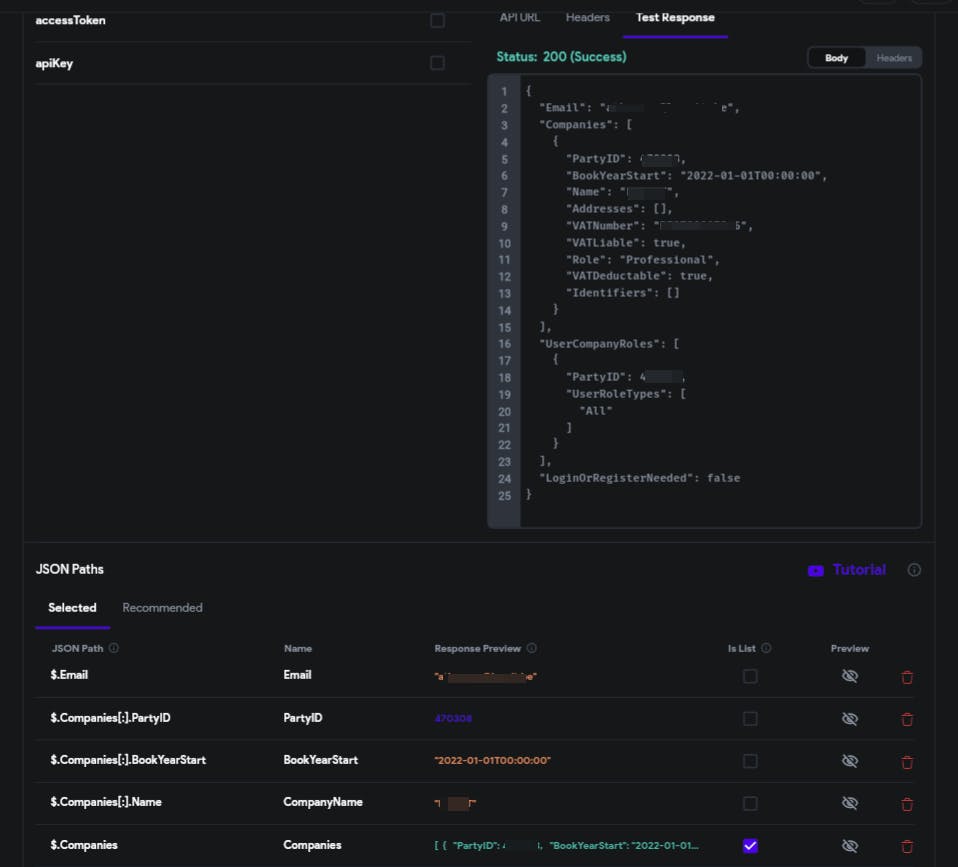Viewport: 958px width, 867px height.
Task: Select the Body response view
Action: [836, 58]
